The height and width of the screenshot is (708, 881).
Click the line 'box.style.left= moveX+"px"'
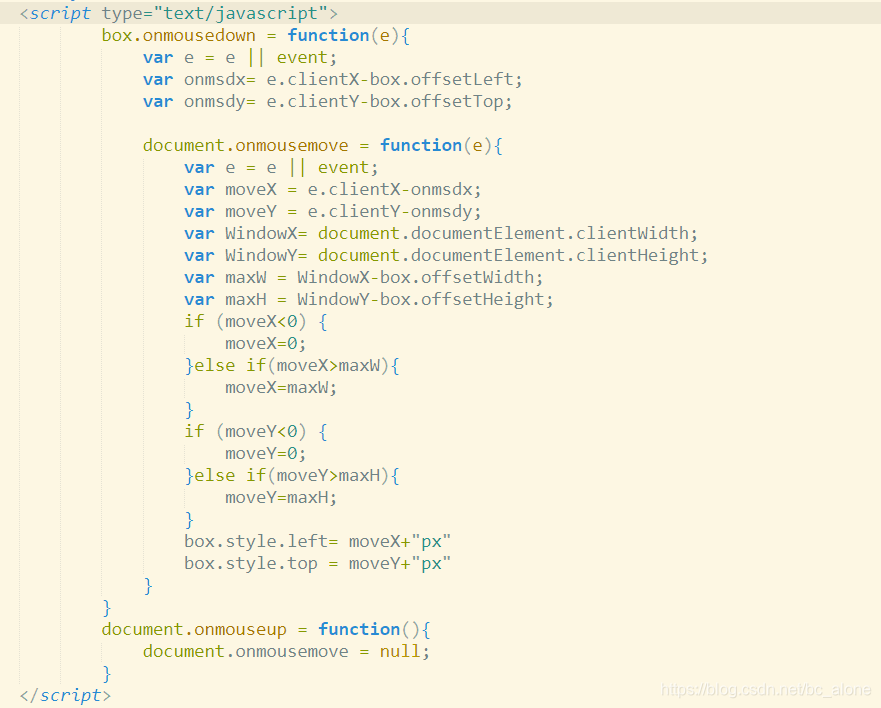[317, 541]
